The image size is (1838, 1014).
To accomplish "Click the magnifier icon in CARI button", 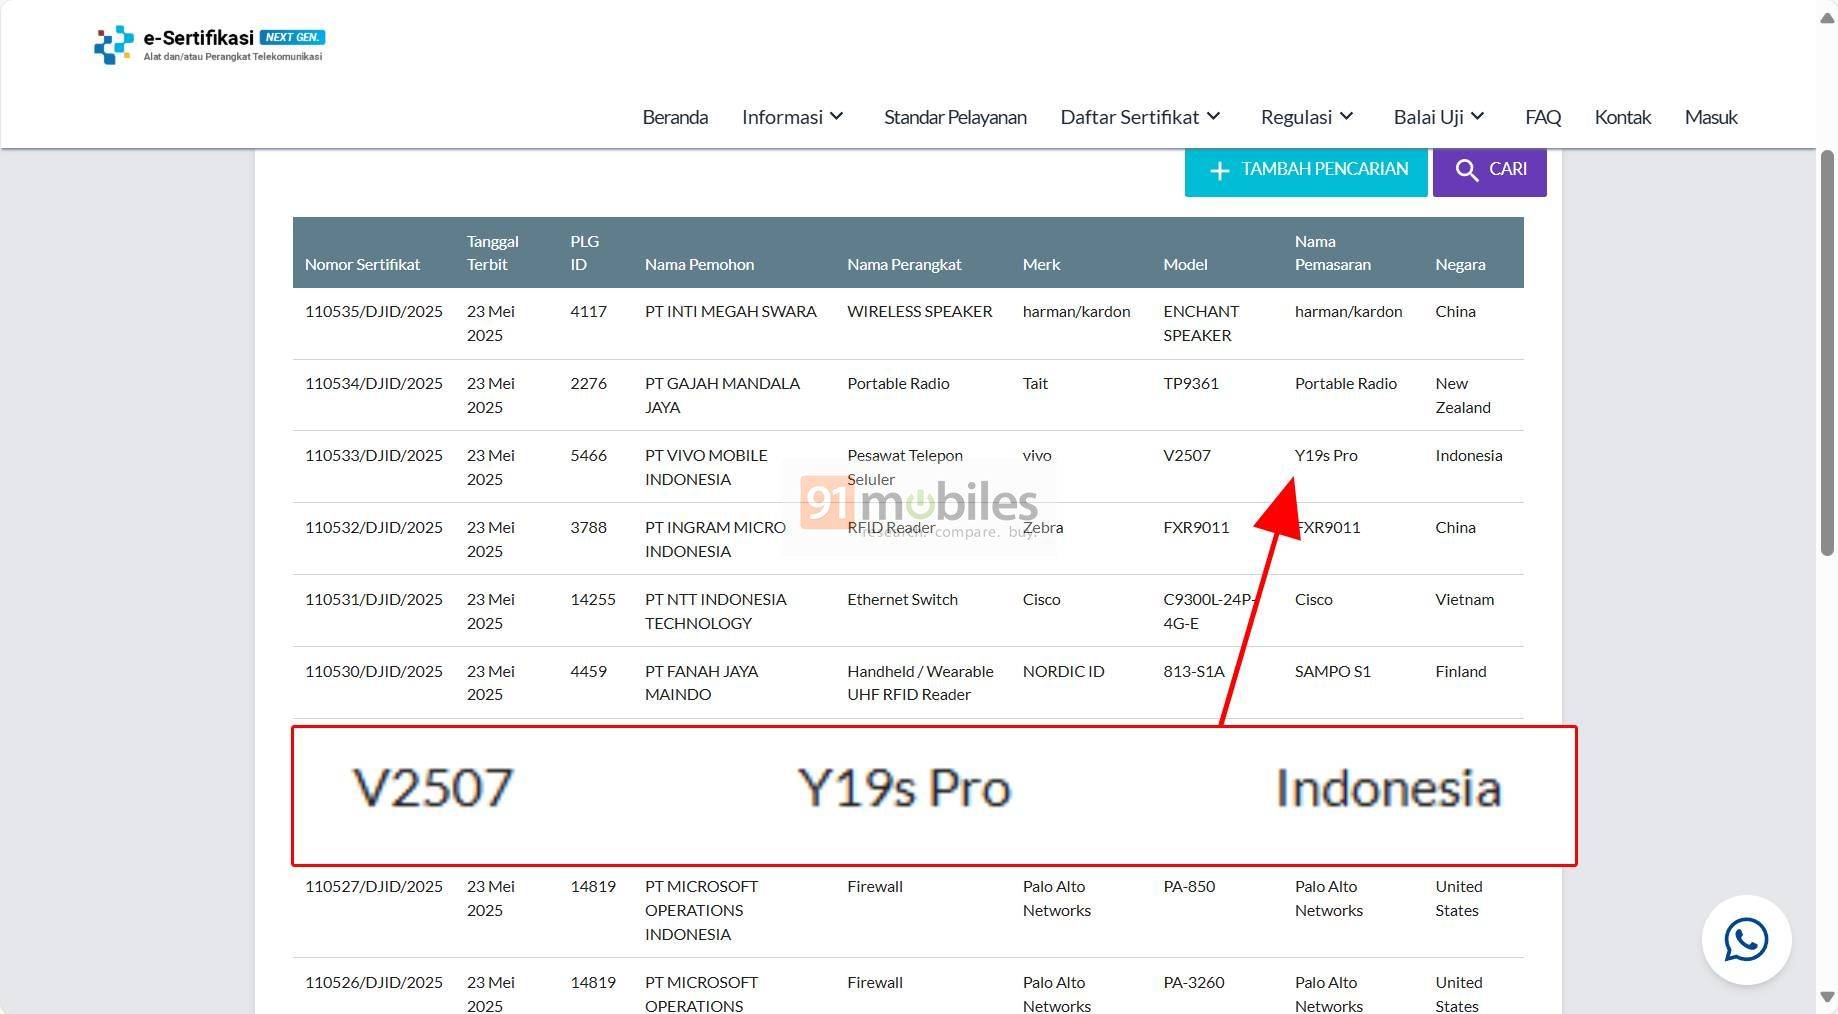I will [1467, 170].
